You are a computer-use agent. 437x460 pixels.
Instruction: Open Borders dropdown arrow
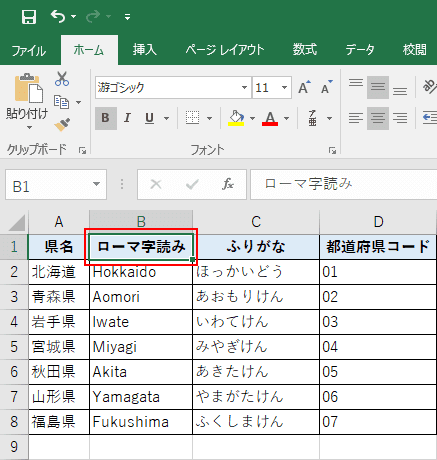pyautogui.click(x=209, y=118)
